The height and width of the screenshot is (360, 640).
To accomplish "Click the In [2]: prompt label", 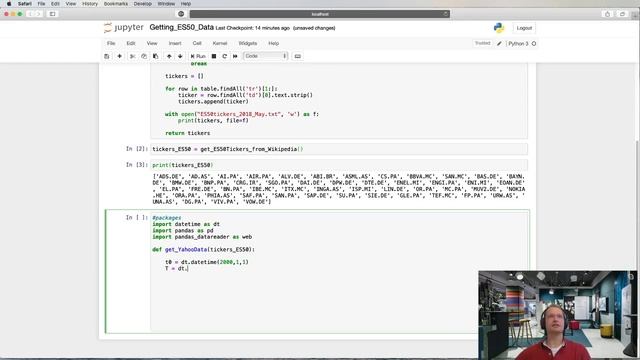I will click(x=137, y=149).
